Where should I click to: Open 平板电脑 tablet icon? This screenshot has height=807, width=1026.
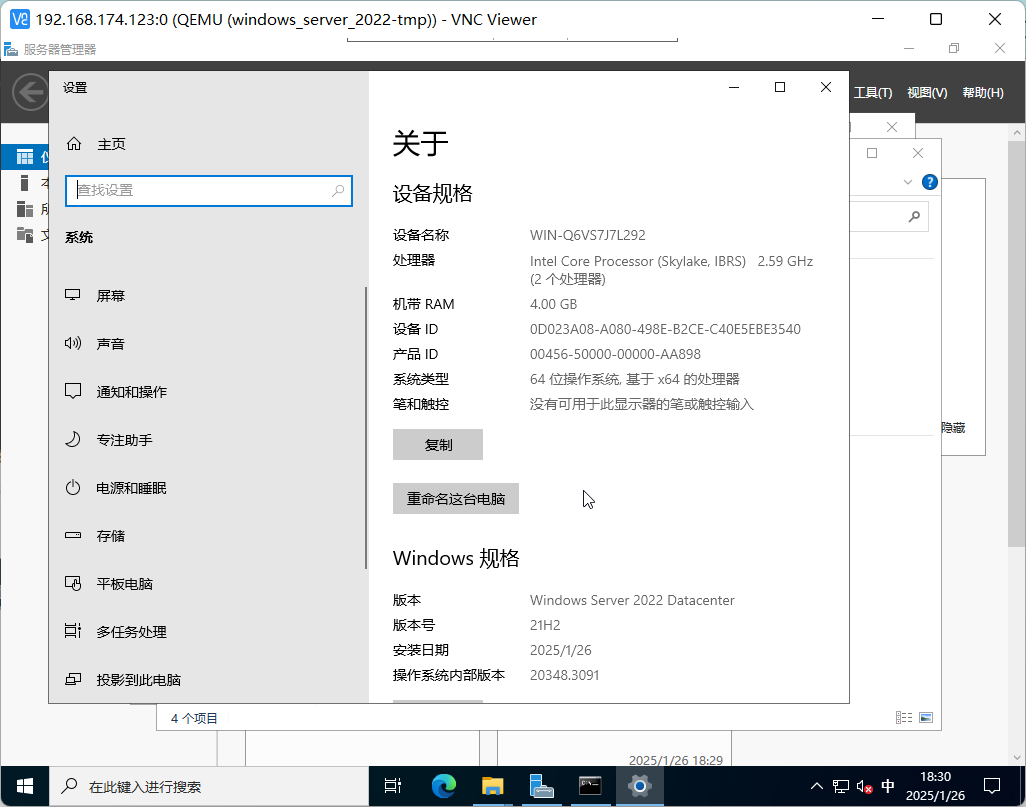(x=73, y=583)
